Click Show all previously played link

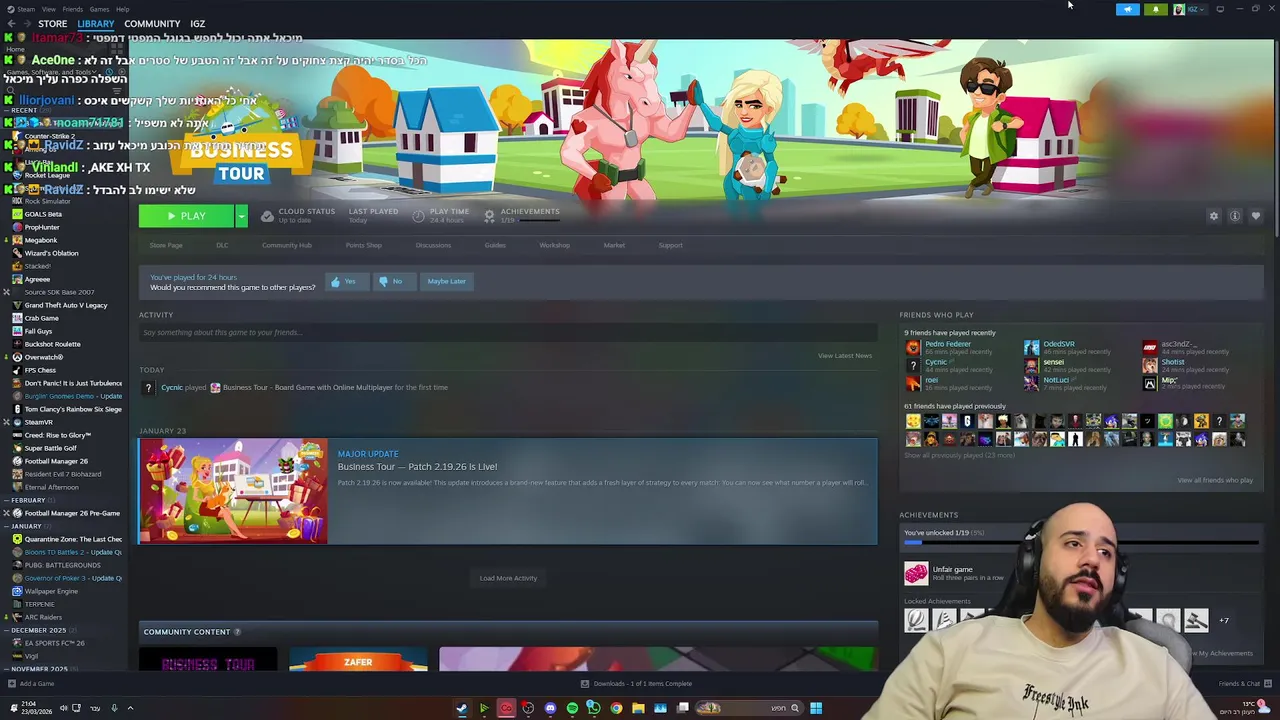pos(959,455)
